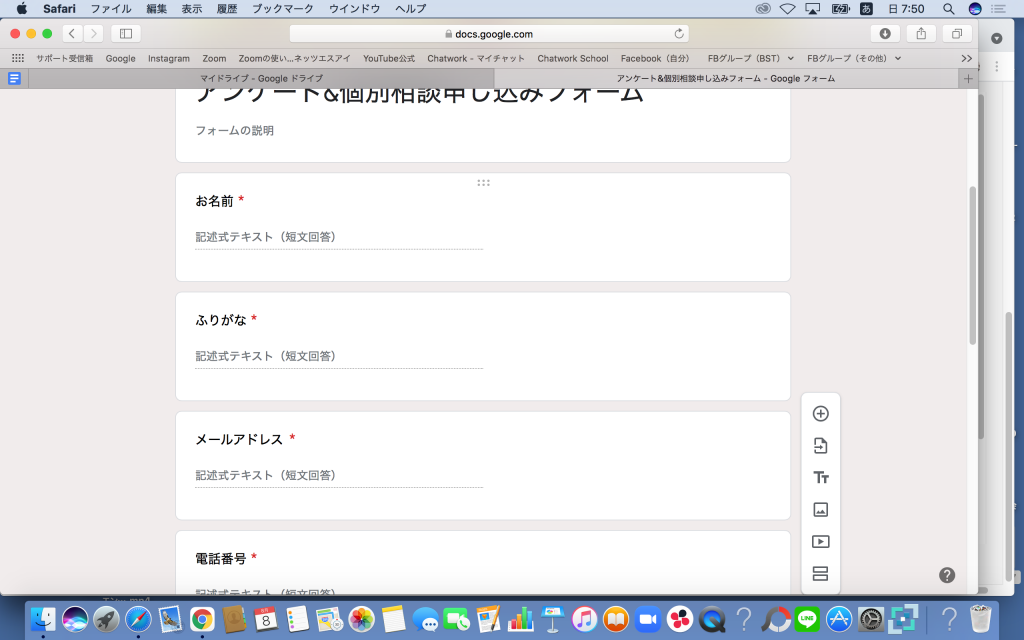Add a new question with plus-circle icon
This screenshot has height=640, width=1024.
820,413
